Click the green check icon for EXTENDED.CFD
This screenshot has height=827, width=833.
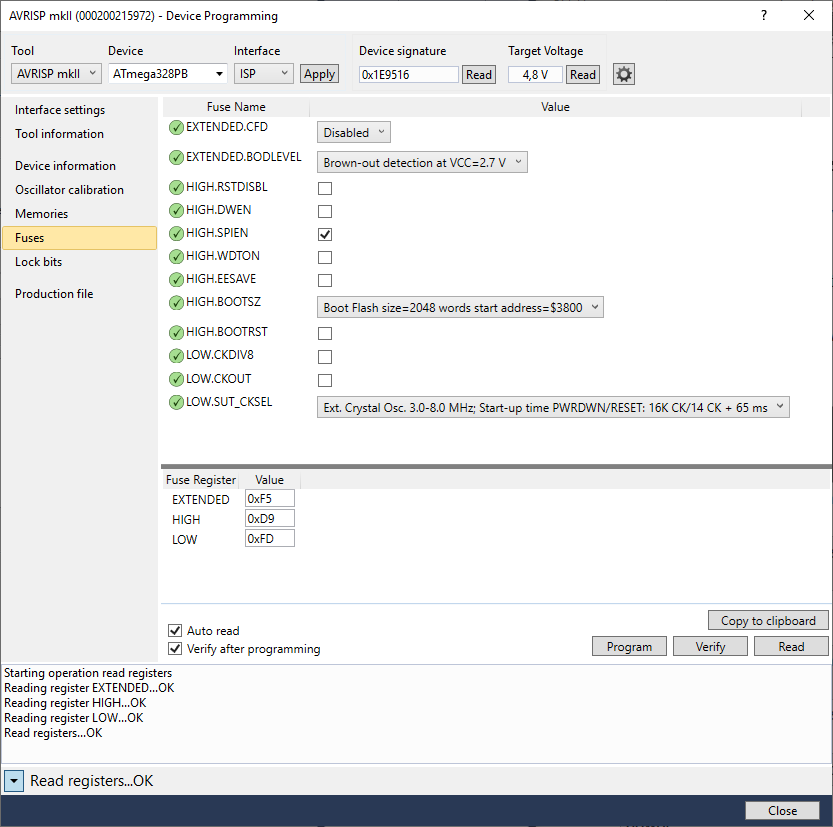coord(176,127)
